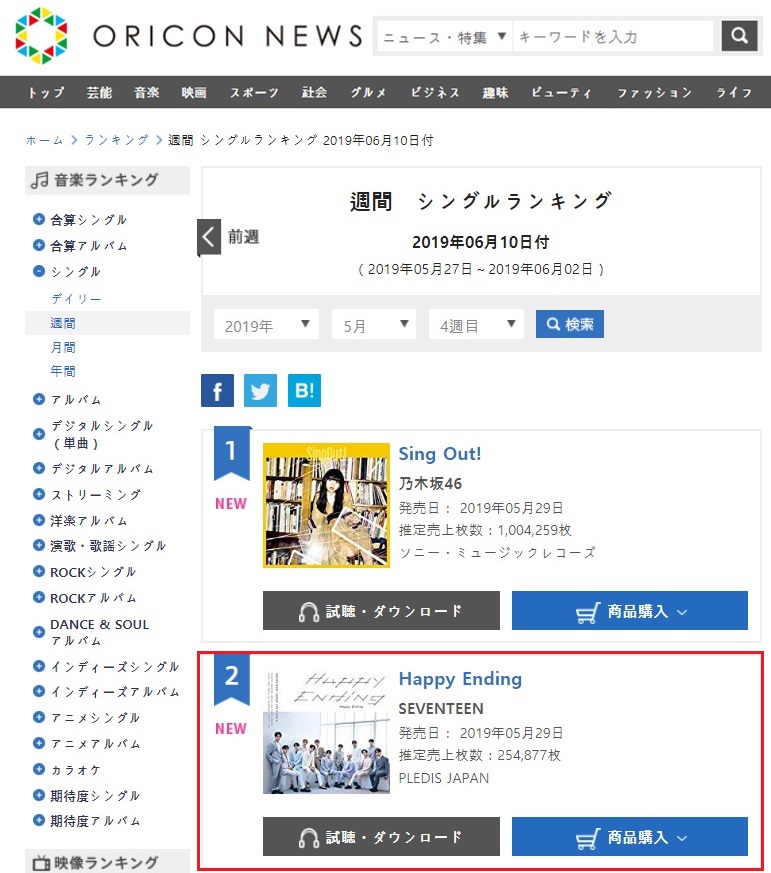Open the 4週目 week dropdown
Viewport: 771px width, 873px height.
pyautogui.click(x=476, y=325)
